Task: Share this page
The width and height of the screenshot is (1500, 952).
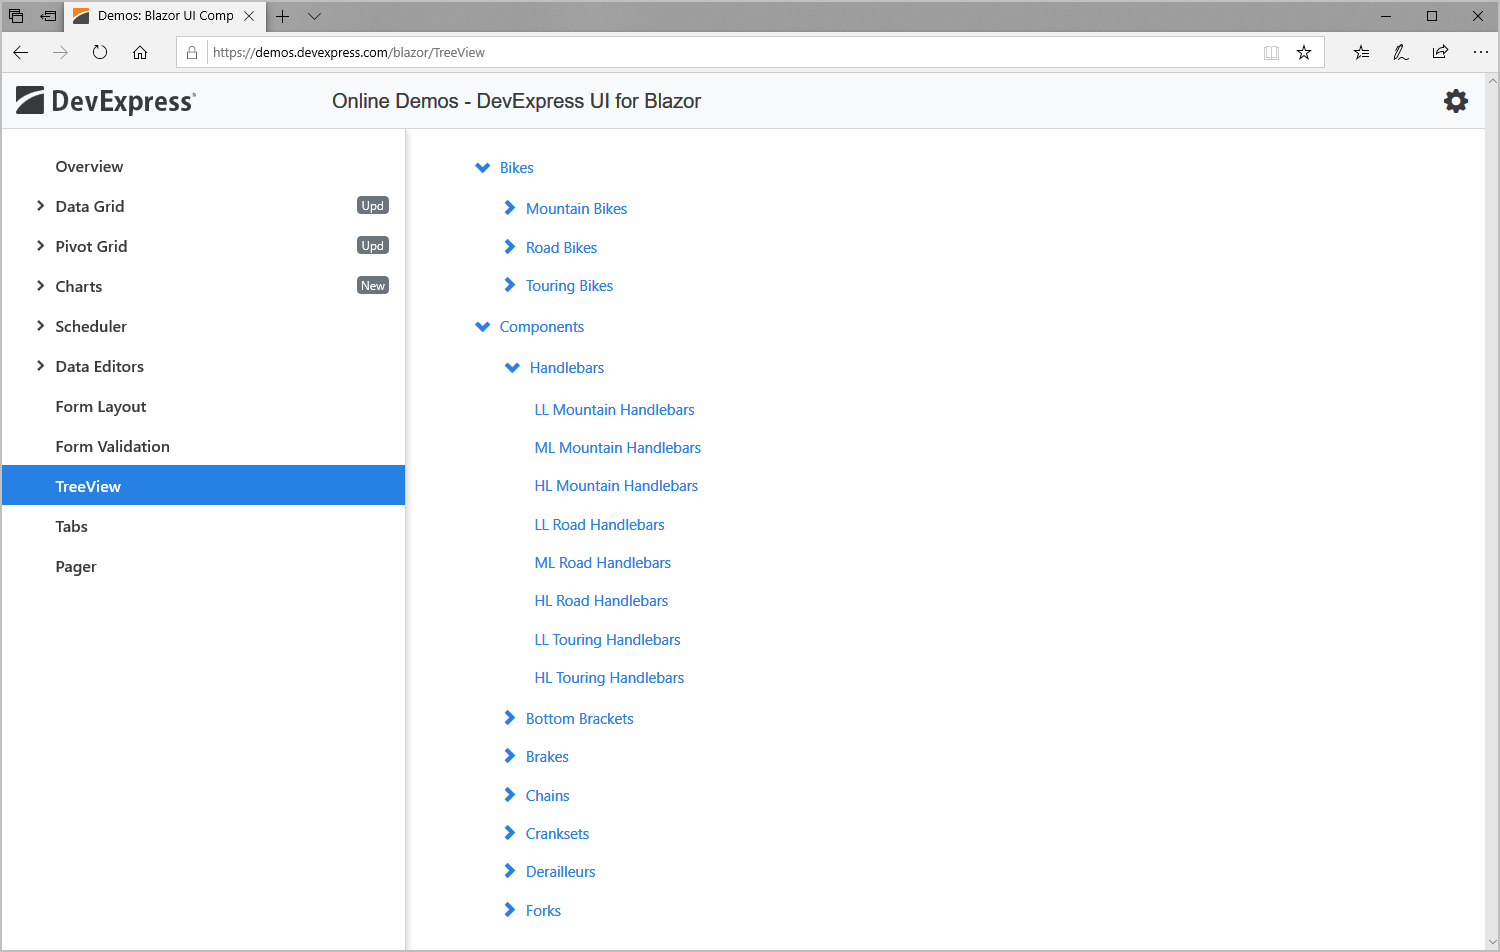Action: click(1440, 53)
